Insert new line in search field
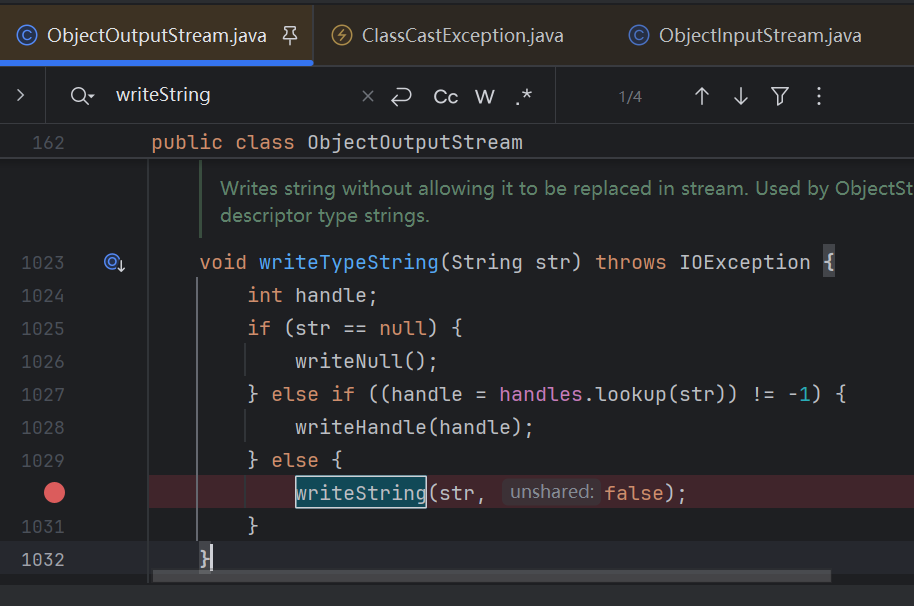The image size is (914, 606). pyautogui.click(x=401, y=96)
